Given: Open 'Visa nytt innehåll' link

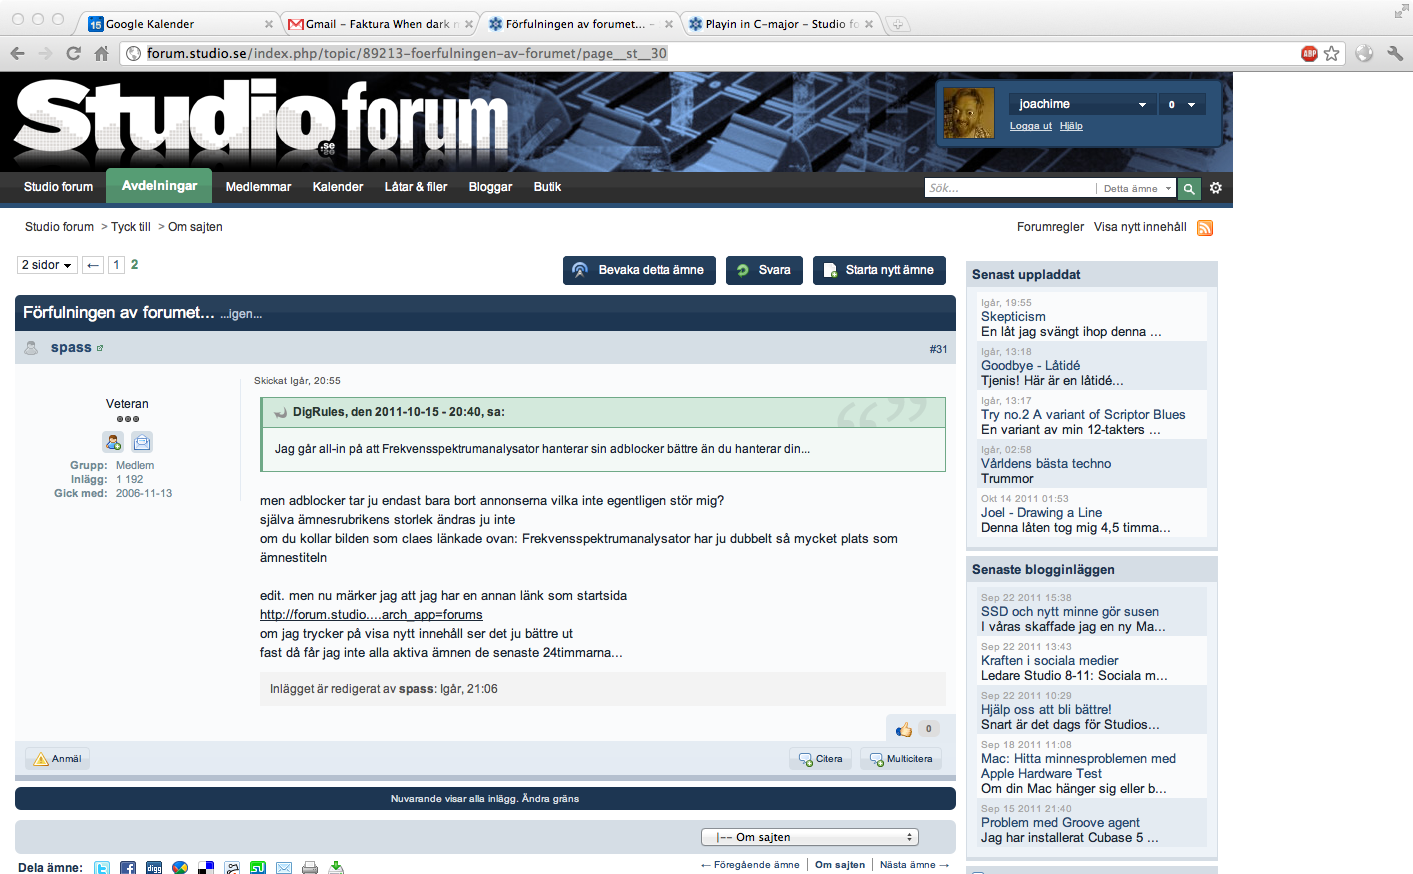Looking at the screenshot, I should click(x=1140, y=227).
